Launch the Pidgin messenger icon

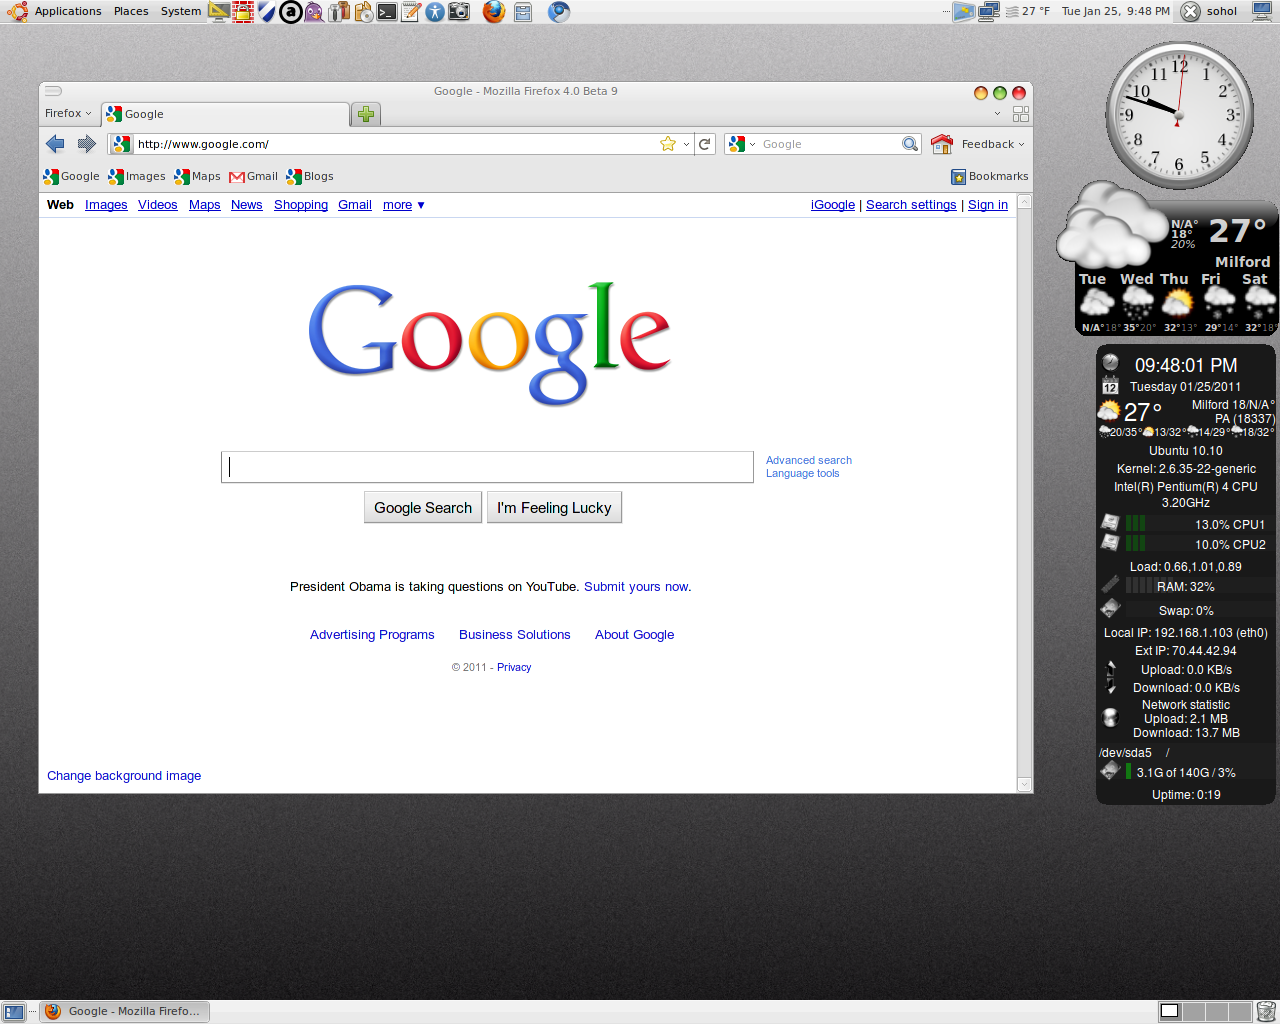[x=314, y=12]
